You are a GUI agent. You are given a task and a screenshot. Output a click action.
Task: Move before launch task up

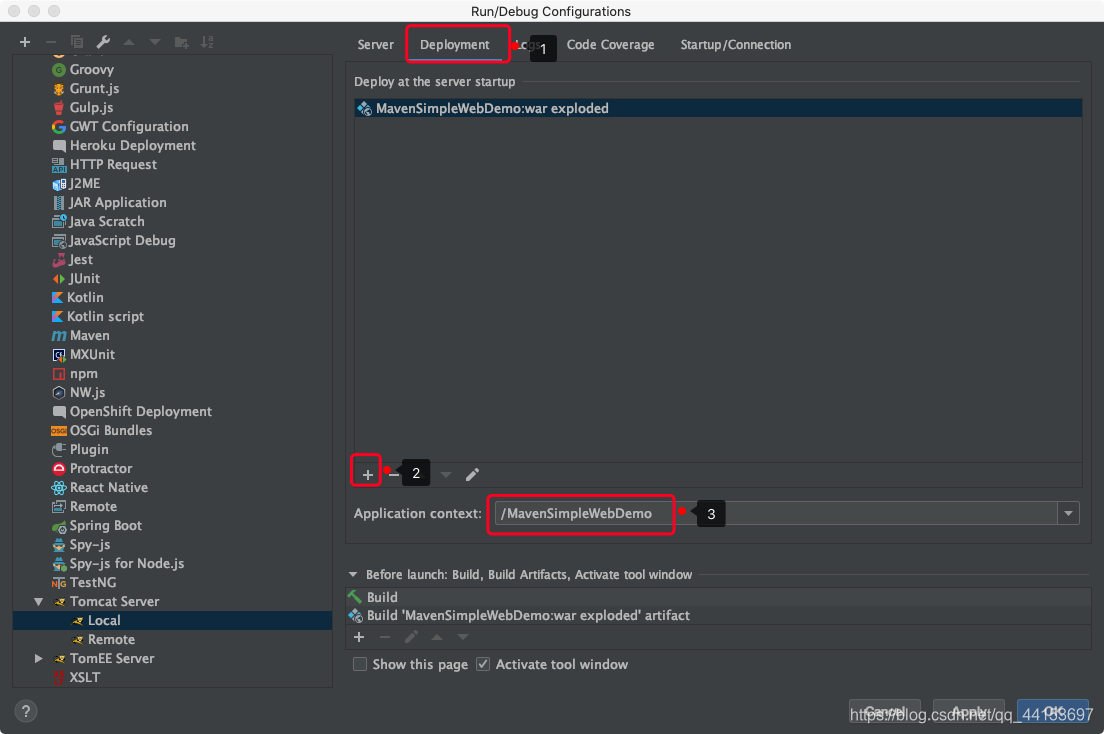coord(437,637)
